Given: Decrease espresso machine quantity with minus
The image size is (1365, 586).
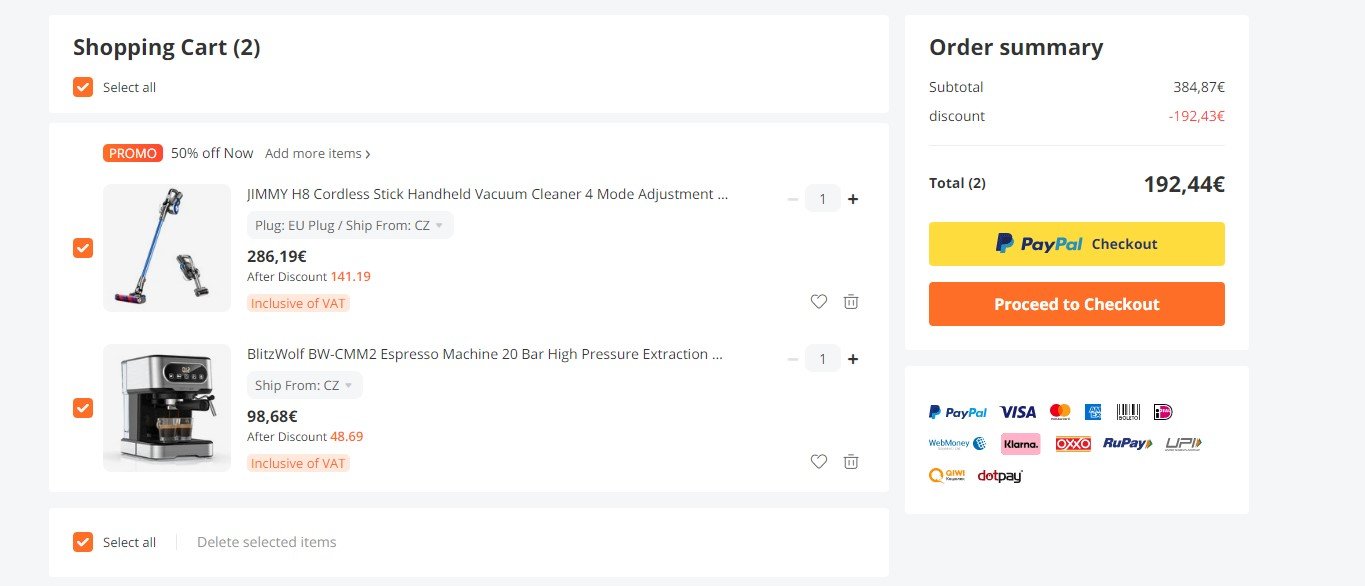Looking at the screenshot, I should [x=793, y=359].
